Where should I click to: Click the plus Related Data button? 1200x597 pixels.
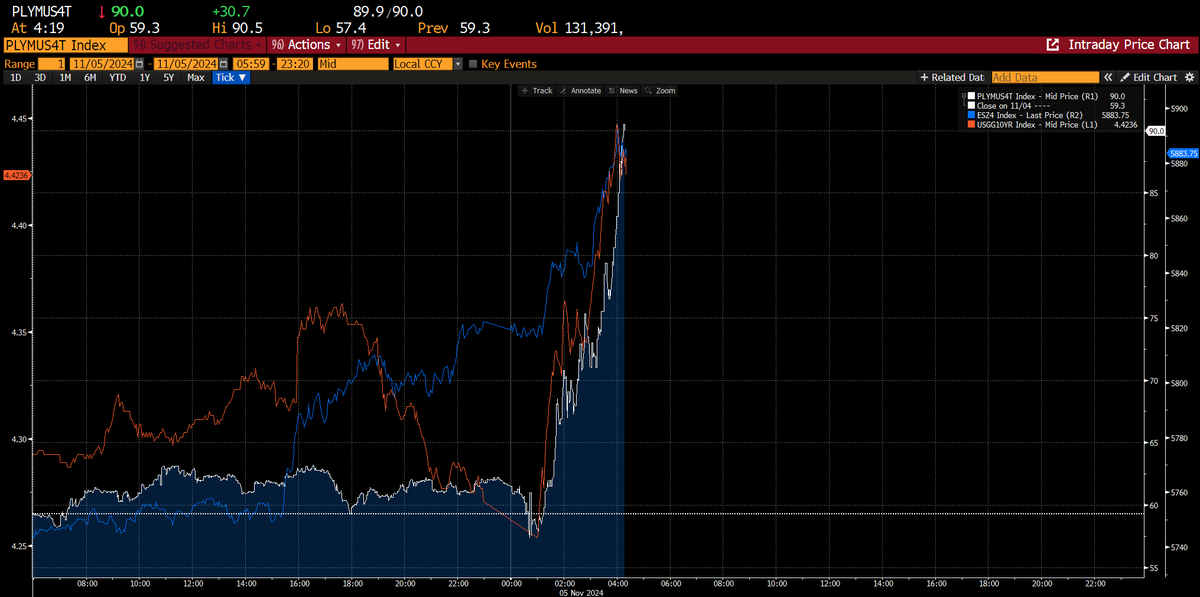pos(951,77)
